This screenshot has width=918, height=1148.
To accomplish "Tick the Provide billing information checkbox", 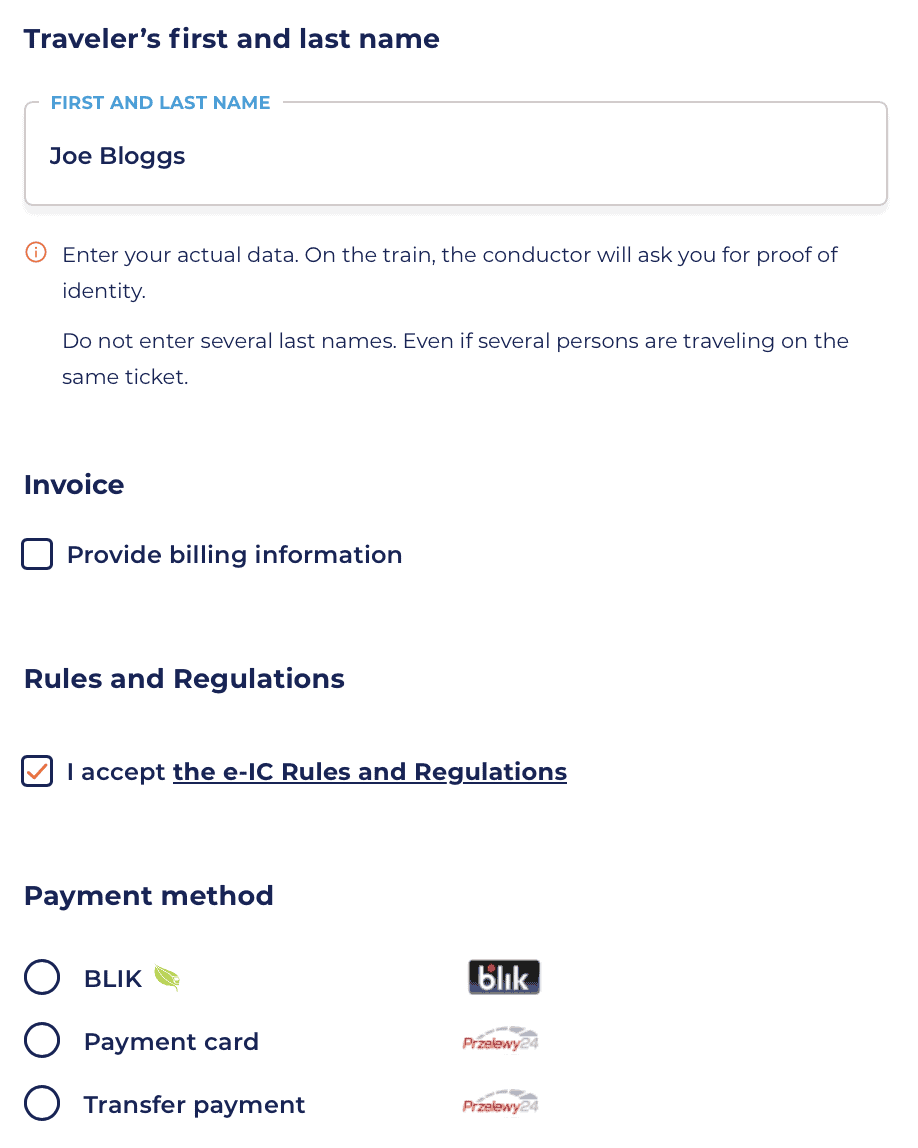I will click(x=37, y=554).
